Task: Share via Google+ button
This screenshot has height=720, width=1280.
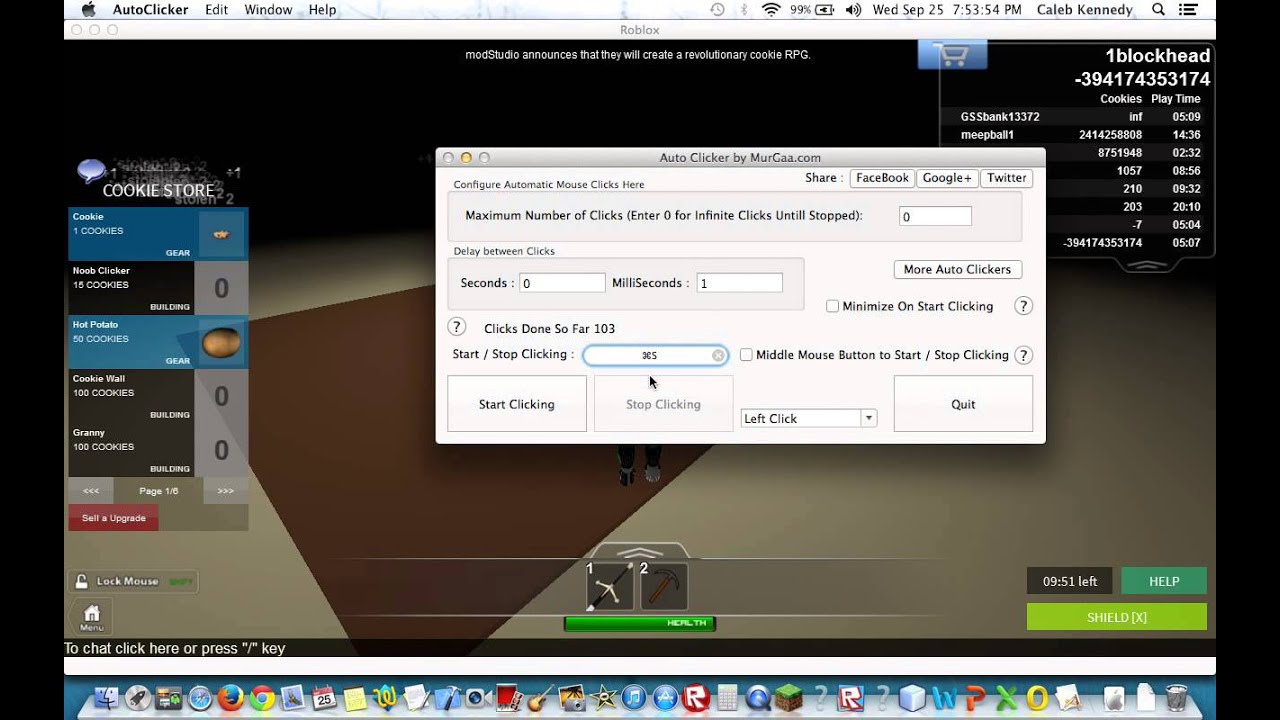Action: point(947,178)
